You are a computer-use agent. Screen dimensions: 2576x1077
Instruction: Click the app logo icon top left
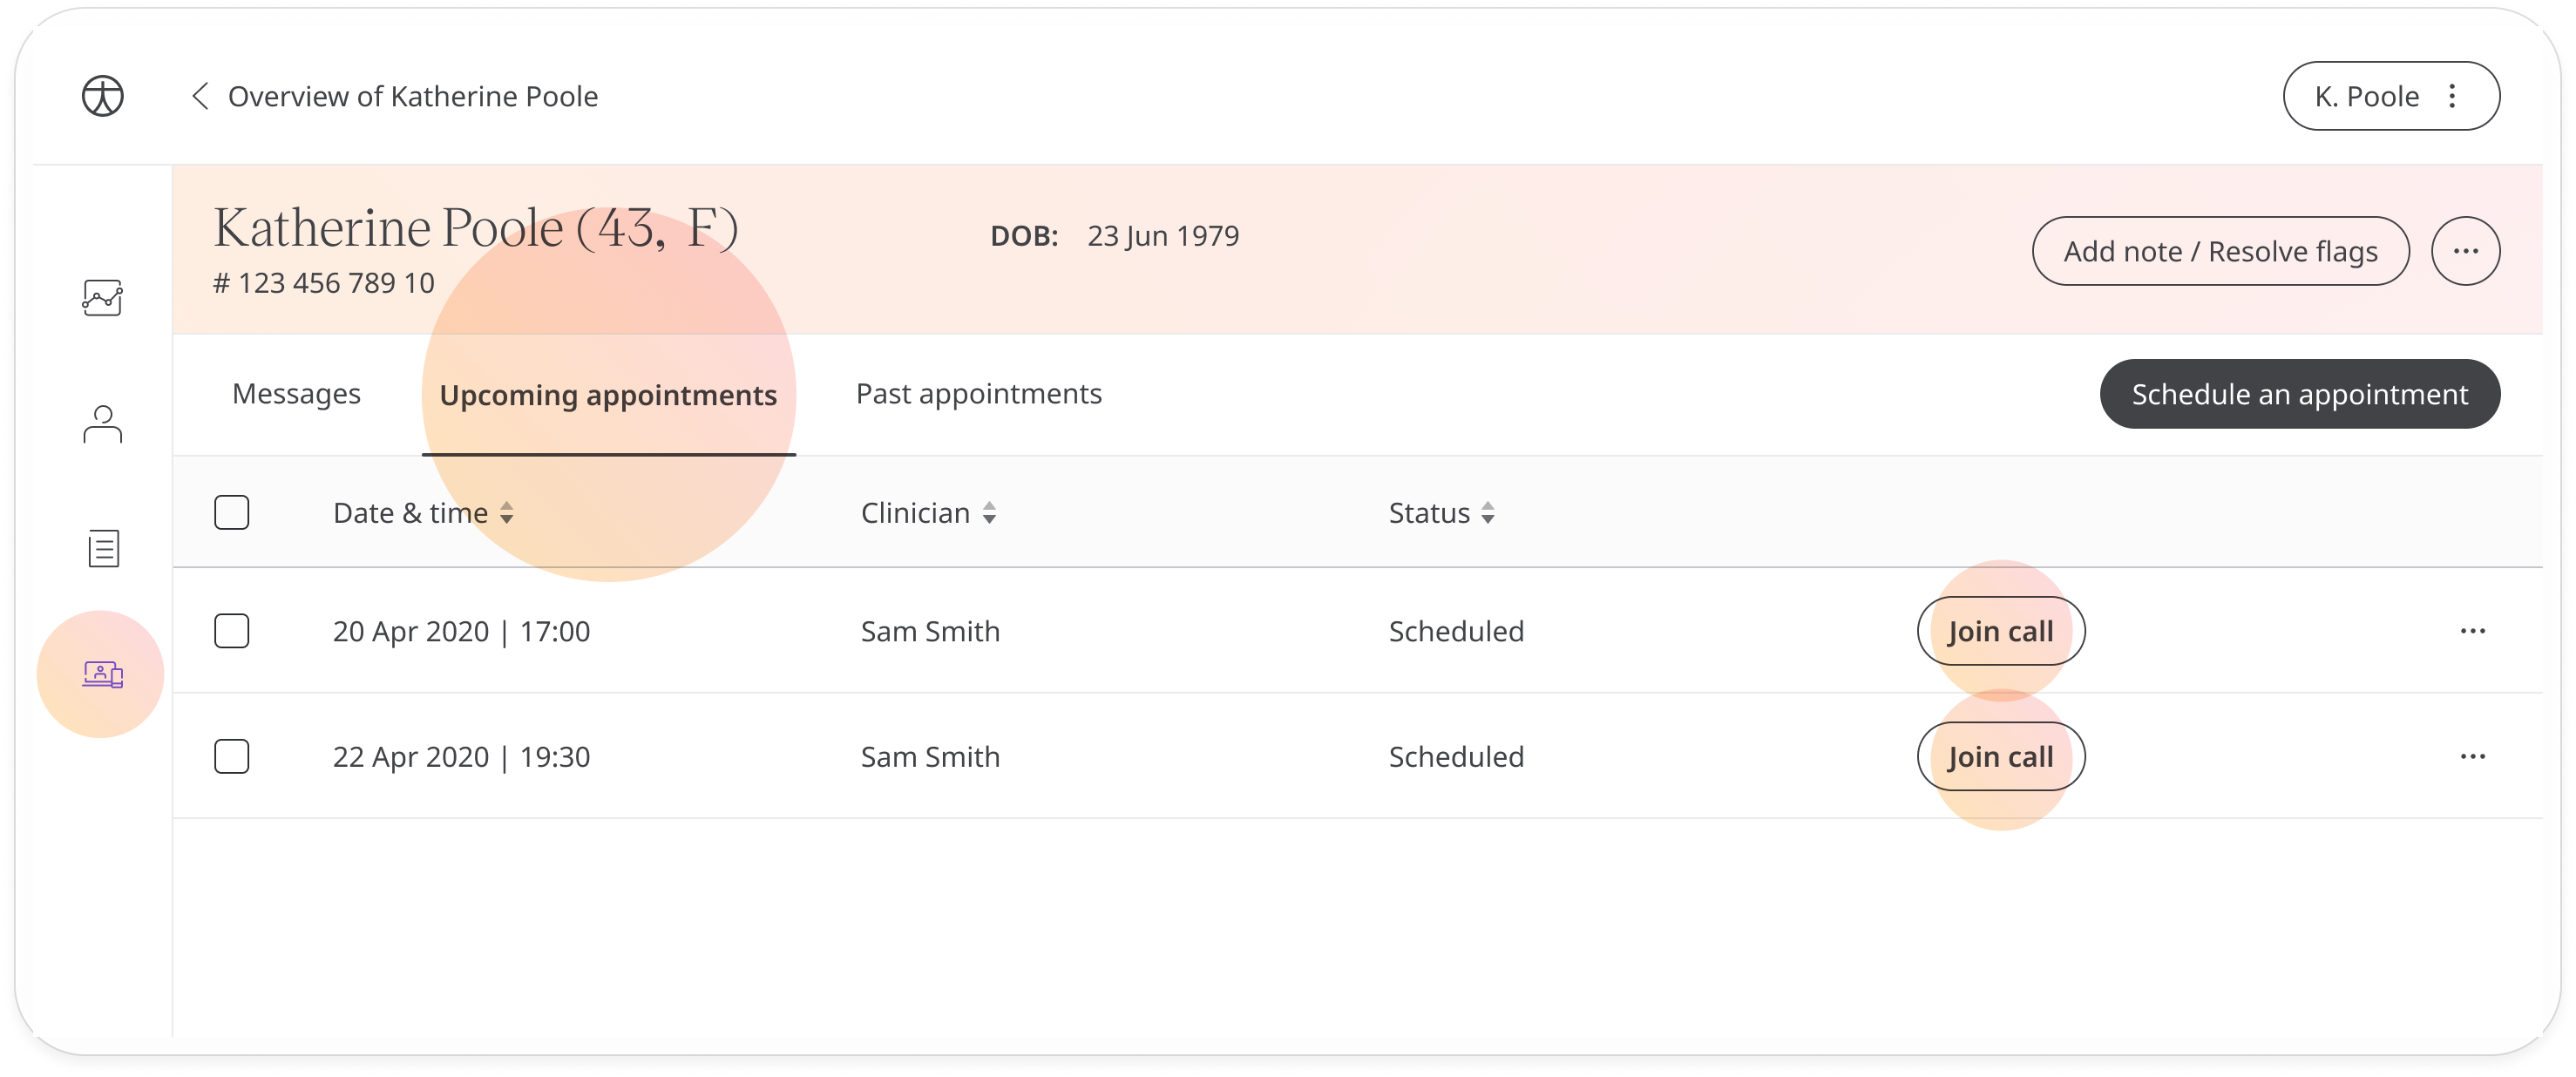102,95
